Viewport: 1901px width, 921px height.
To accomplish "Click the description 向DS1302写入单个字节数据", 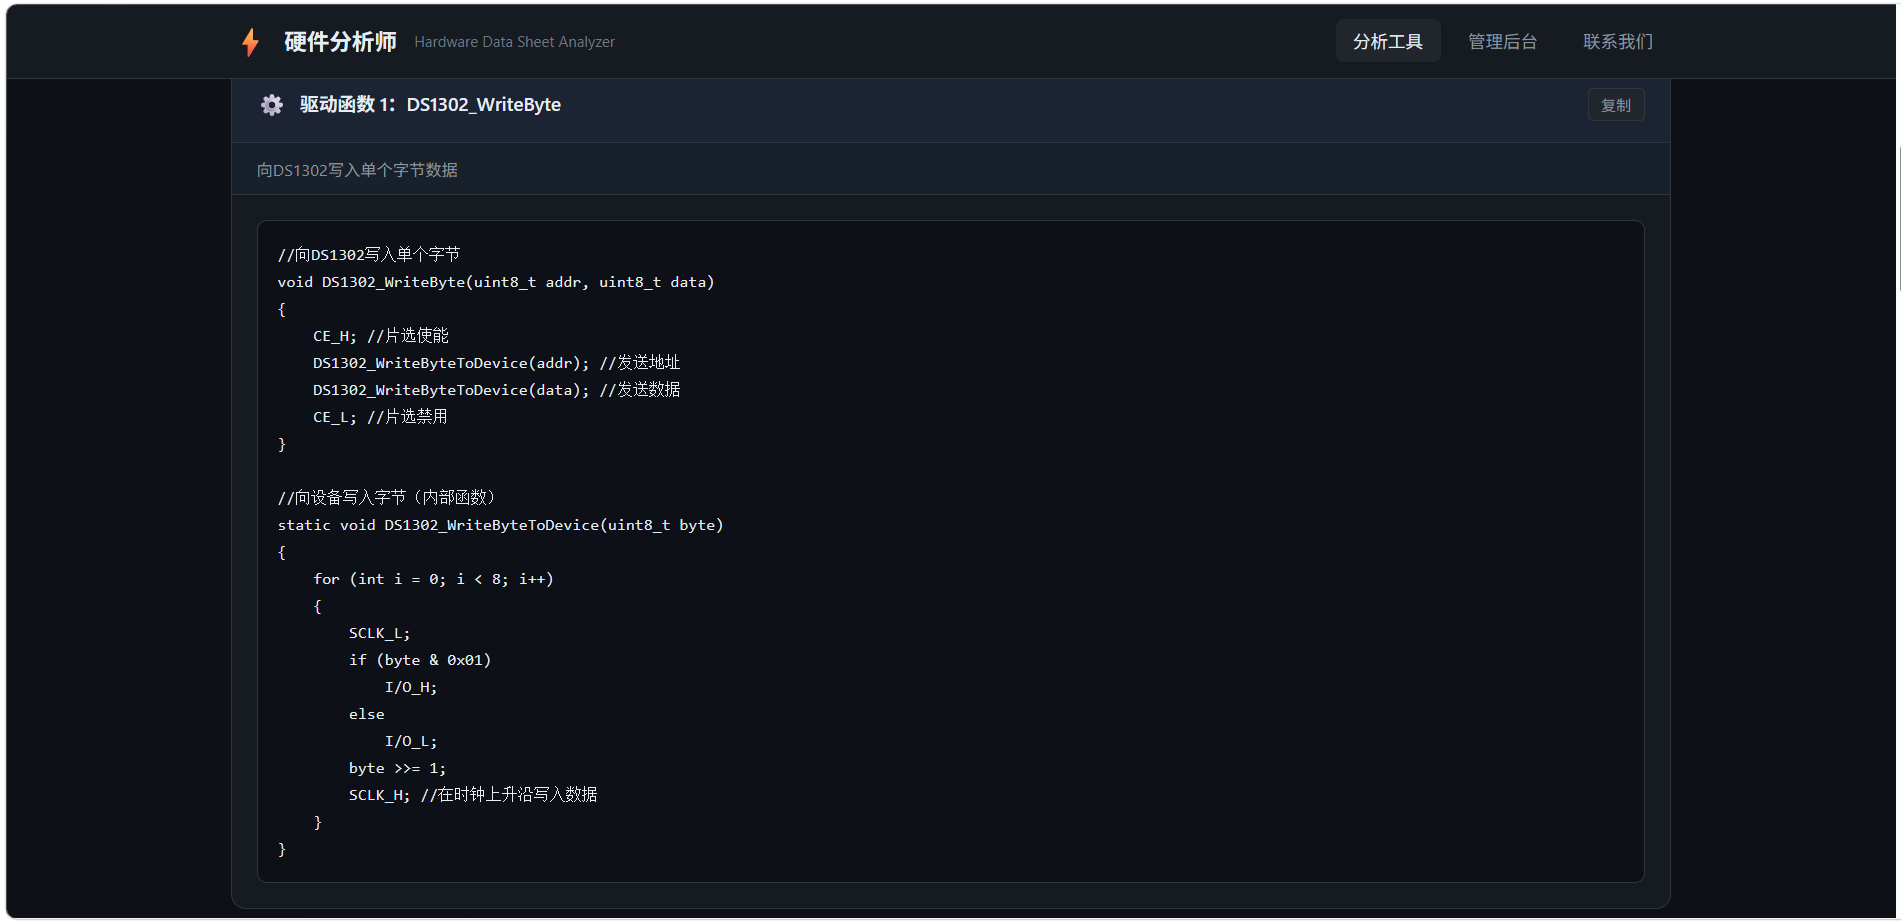I will click(x=357, y=170).
